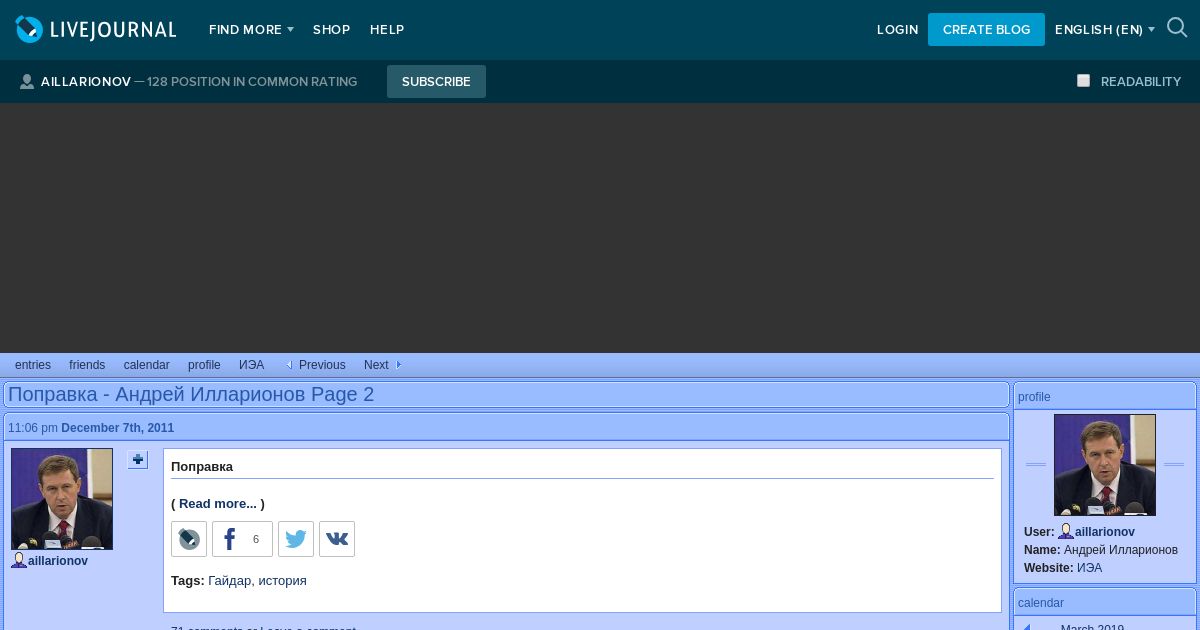This screenshot has width=1200, height=630.
Task: Expand the Find More dropdown
Action: tap(251, 30)
